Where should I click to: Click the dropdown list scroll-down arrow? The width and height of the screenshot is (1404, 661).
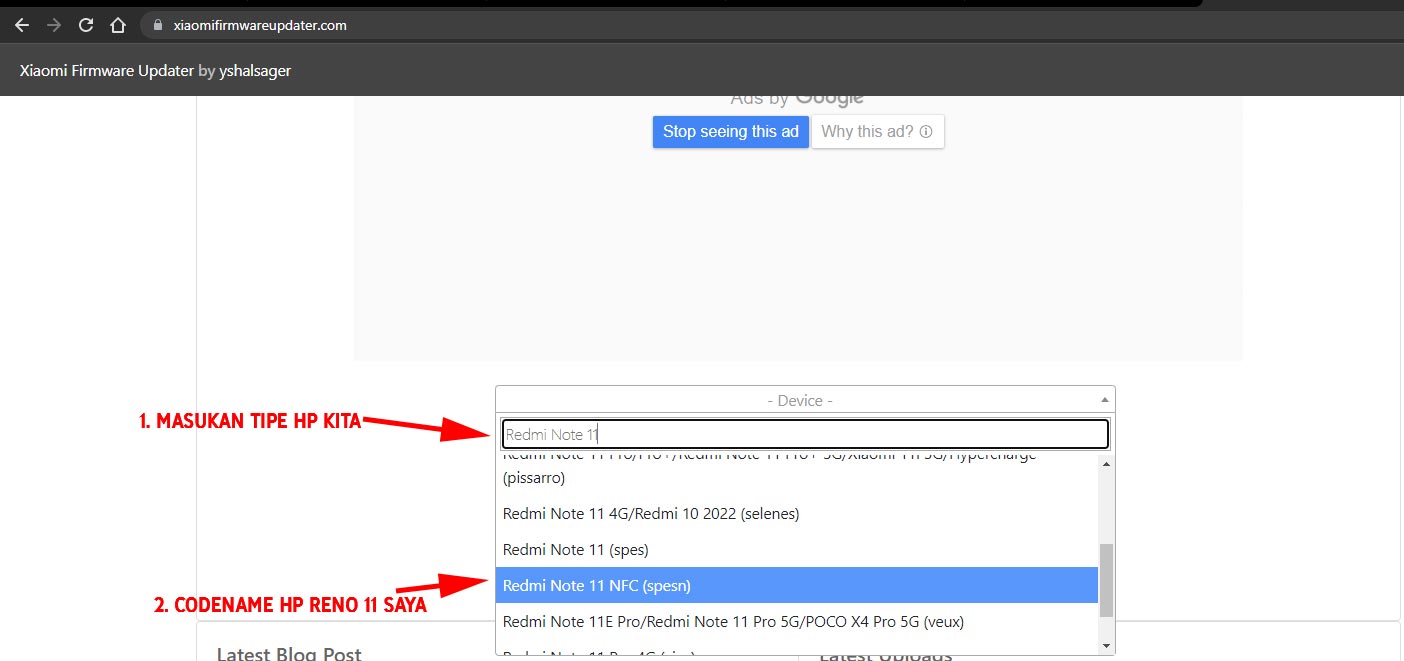tap(1106, 646)
